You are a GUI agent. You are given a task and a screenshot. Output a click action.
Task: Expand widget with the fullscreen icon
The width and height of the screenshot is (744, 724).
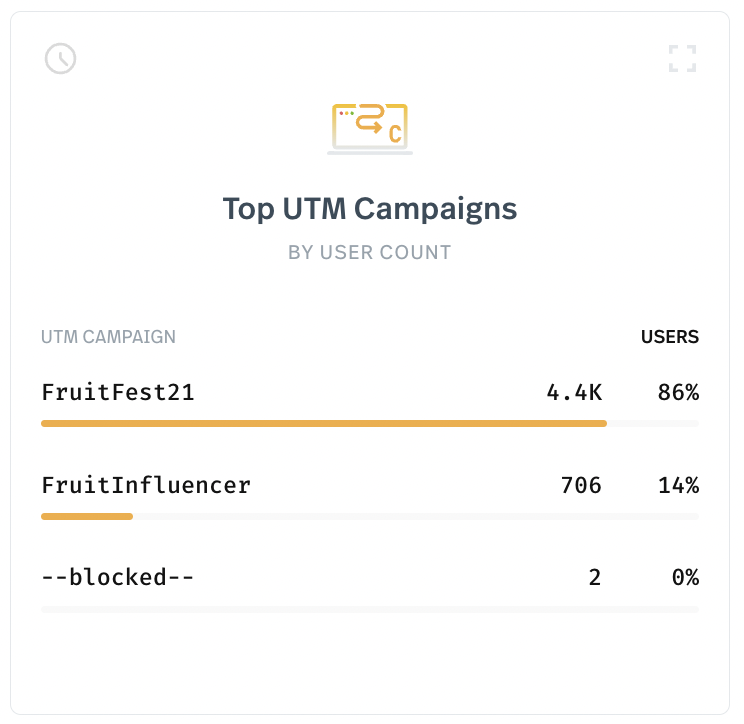coord(682,59)
